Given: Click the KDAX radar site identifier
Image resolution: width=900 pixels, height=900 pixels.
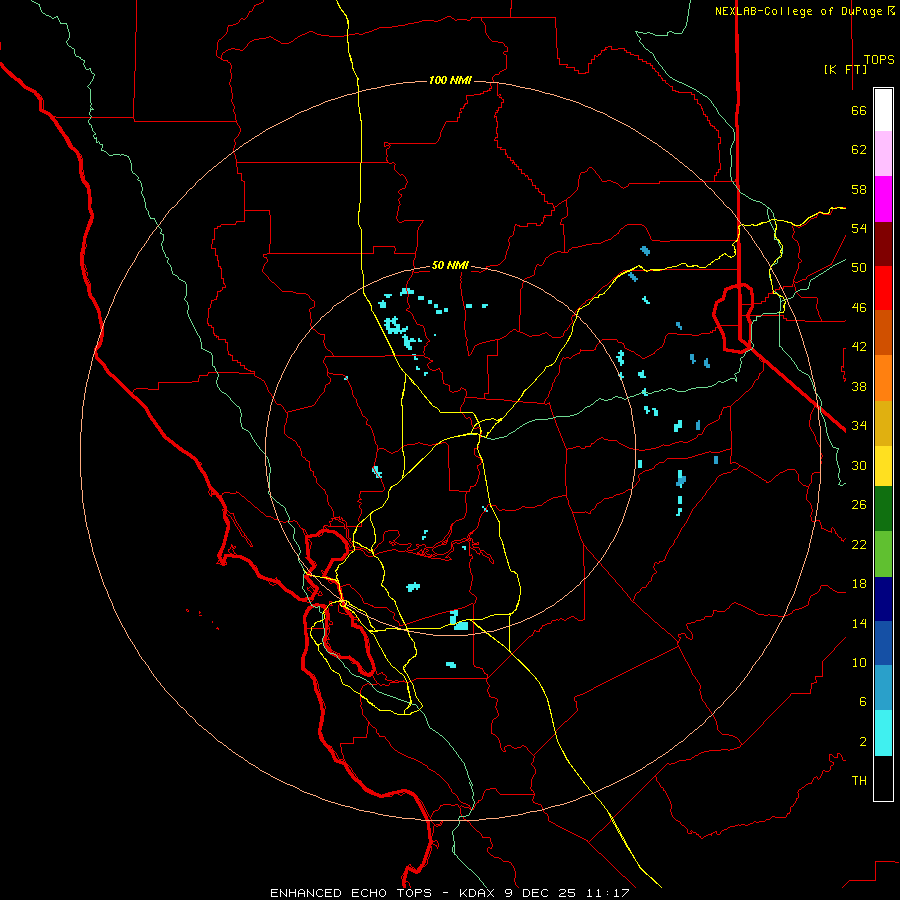Looking at the screenshot, I should [478, 893].
